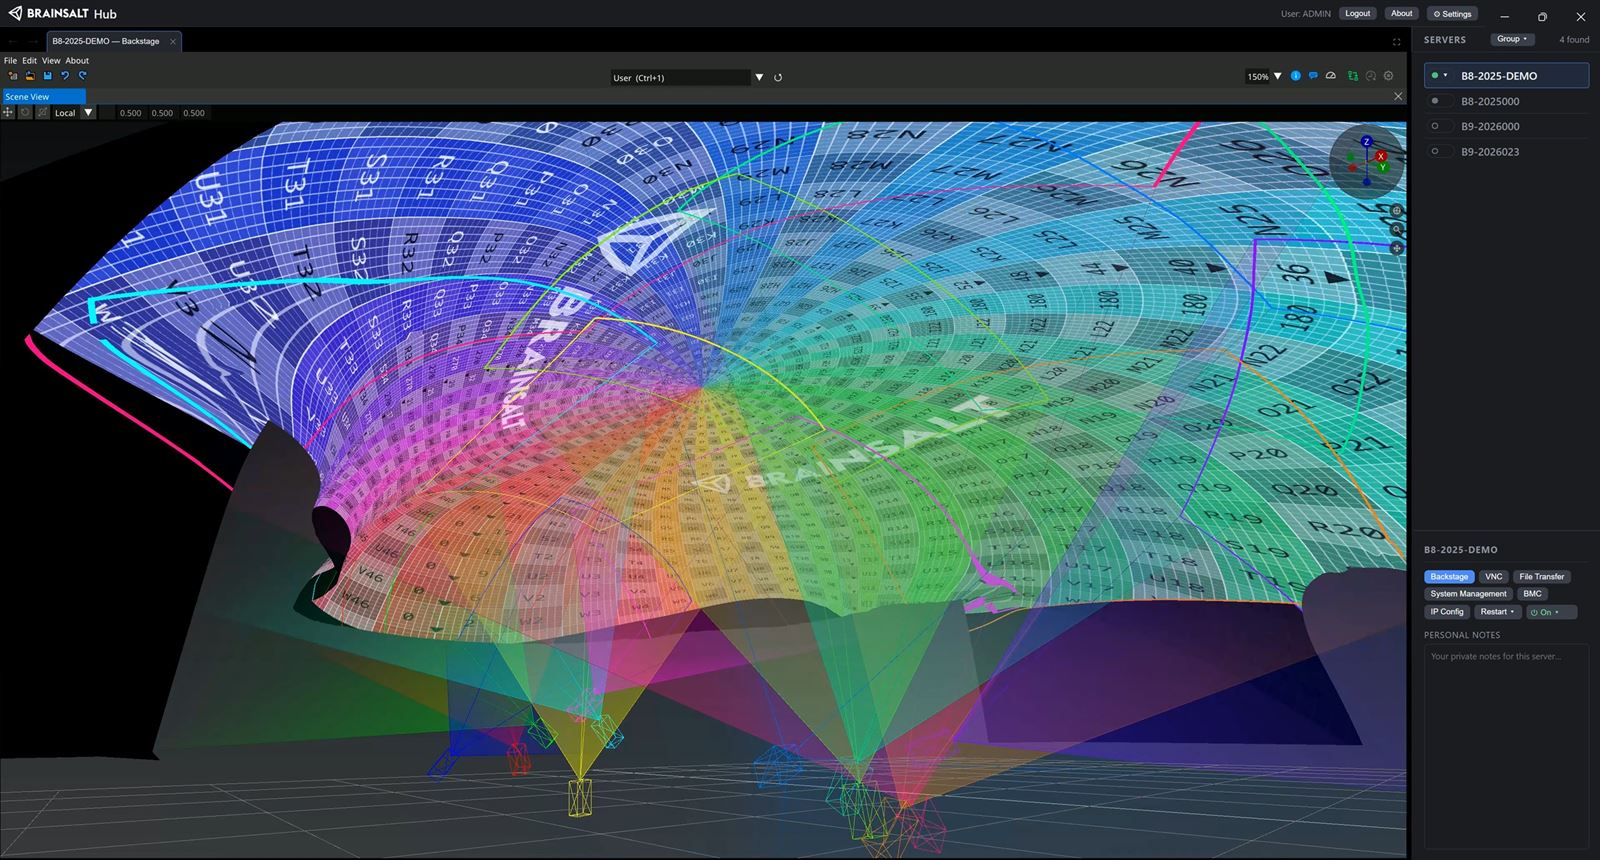The height and width of the screenshot is (860, 1600).
Task: Open the File menu
Action: click(10, 60)
